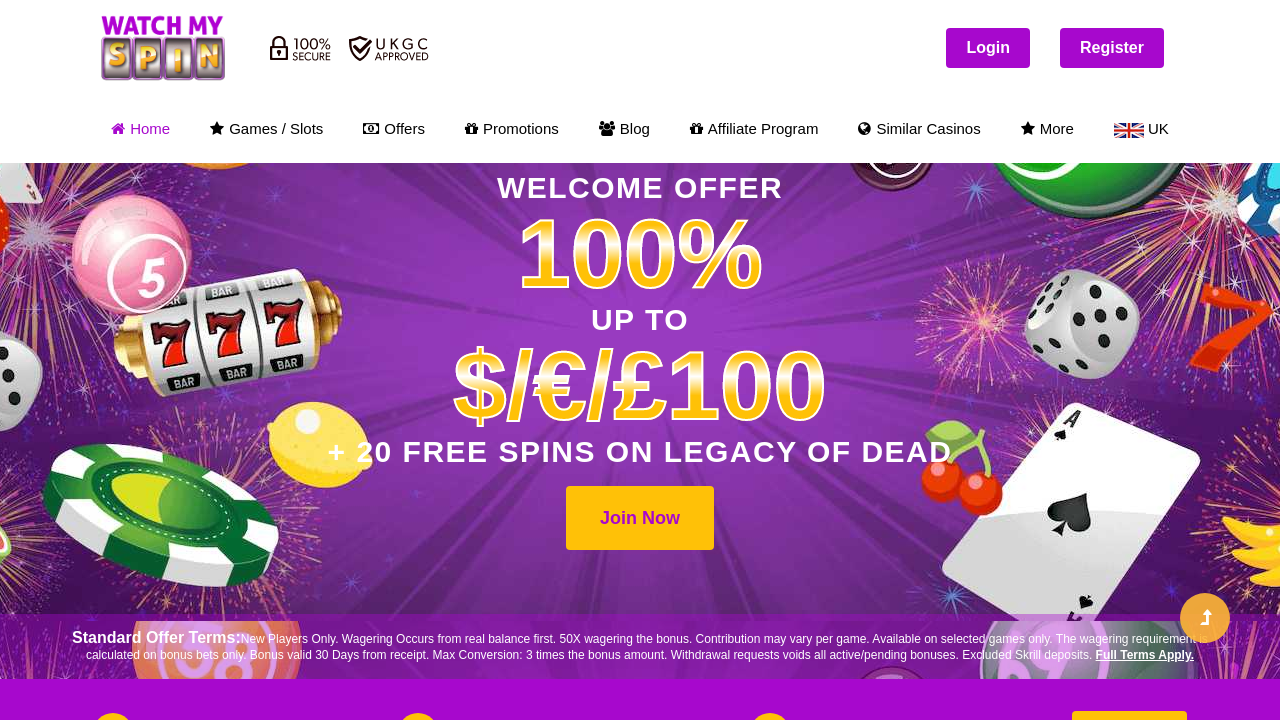This screenshot has width=1280, height=720.
Task: Click the yellow Join Now button
Action: point(640,518)
